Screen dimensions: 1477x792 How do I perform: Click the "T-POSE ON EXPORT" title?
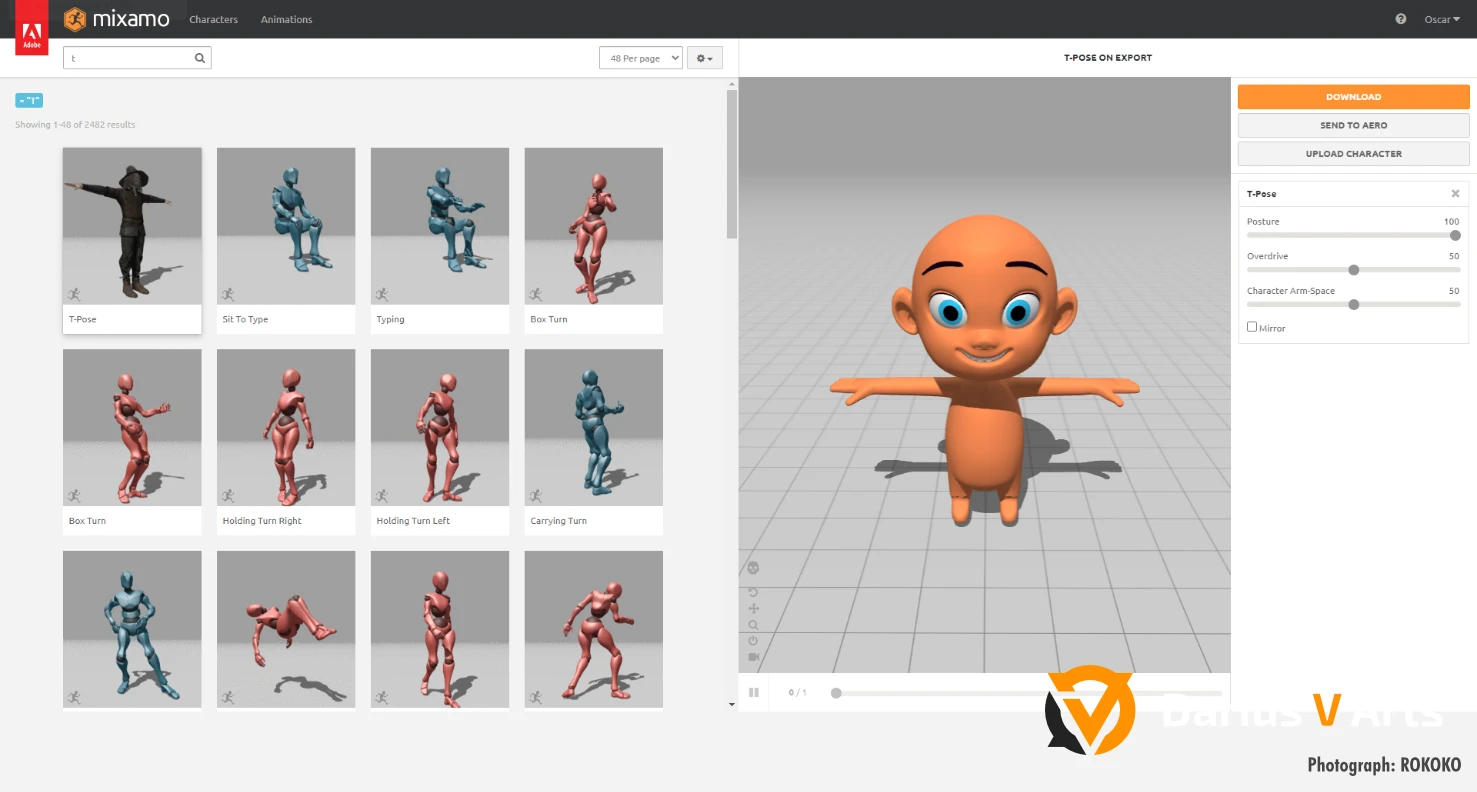1108,58
